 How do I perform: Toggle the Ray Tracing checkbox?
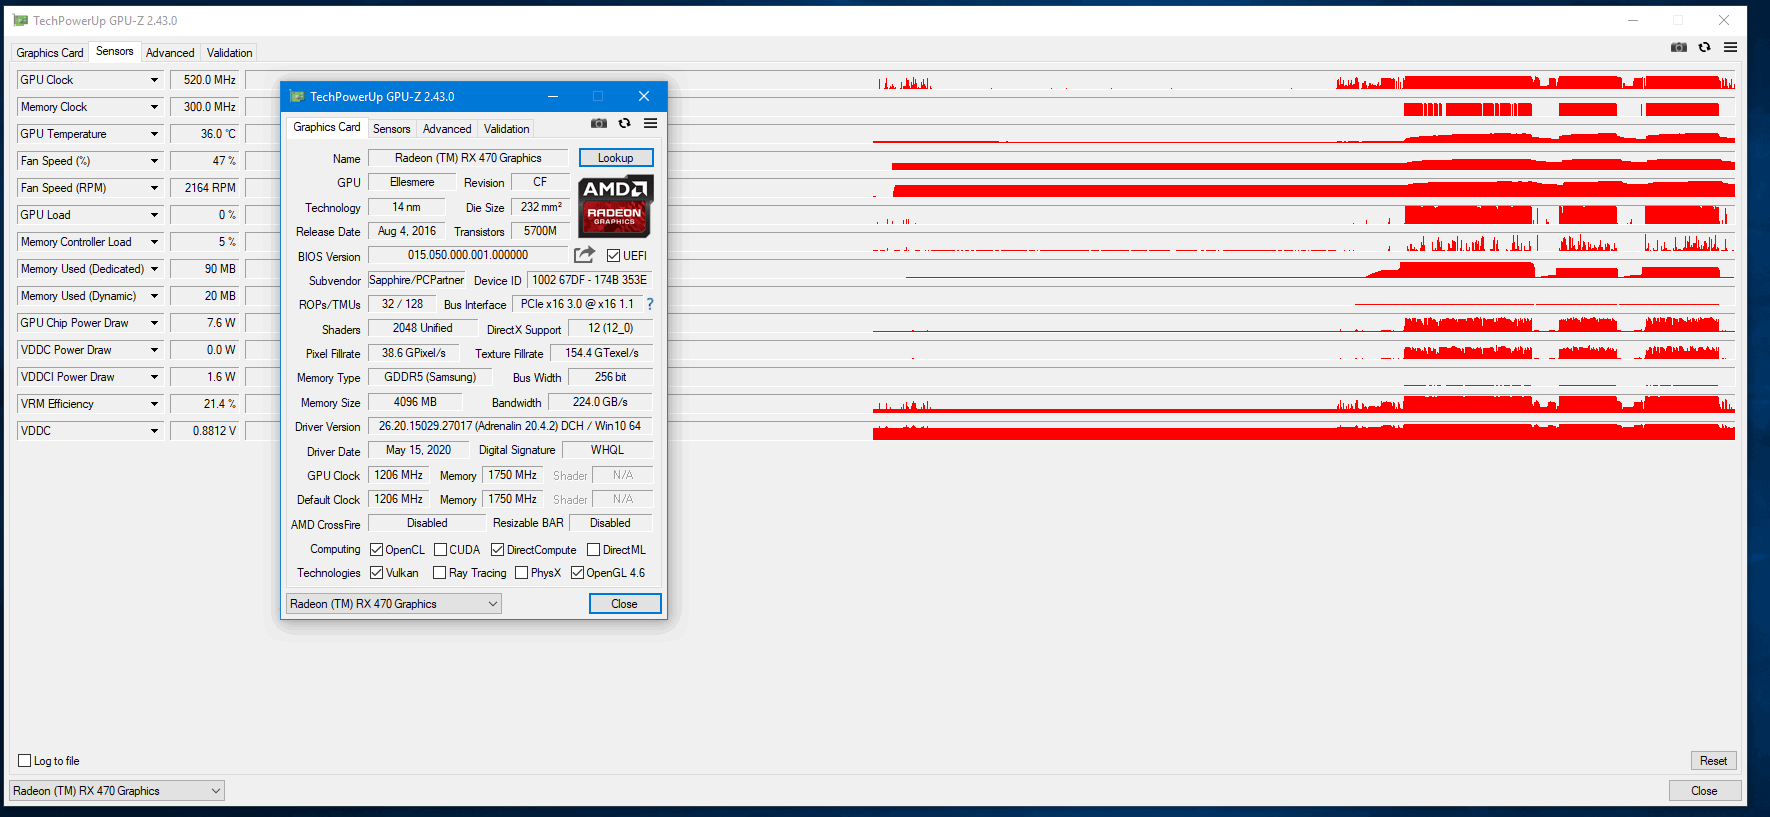coord(439,573)
